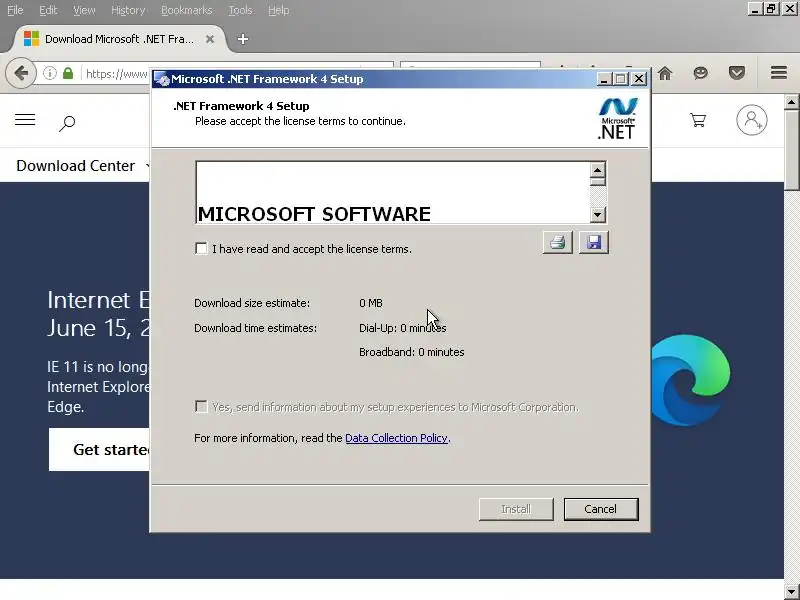Screen dimensions: 800x600
Task: Go to Firefox home page icon
Action: coord(665,73)
